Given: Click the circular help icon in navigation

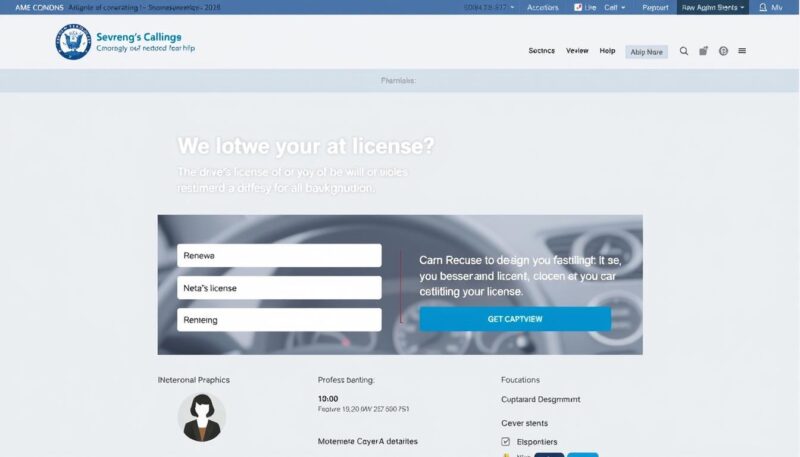Looking at the screenshot, I should pos(723,51).
